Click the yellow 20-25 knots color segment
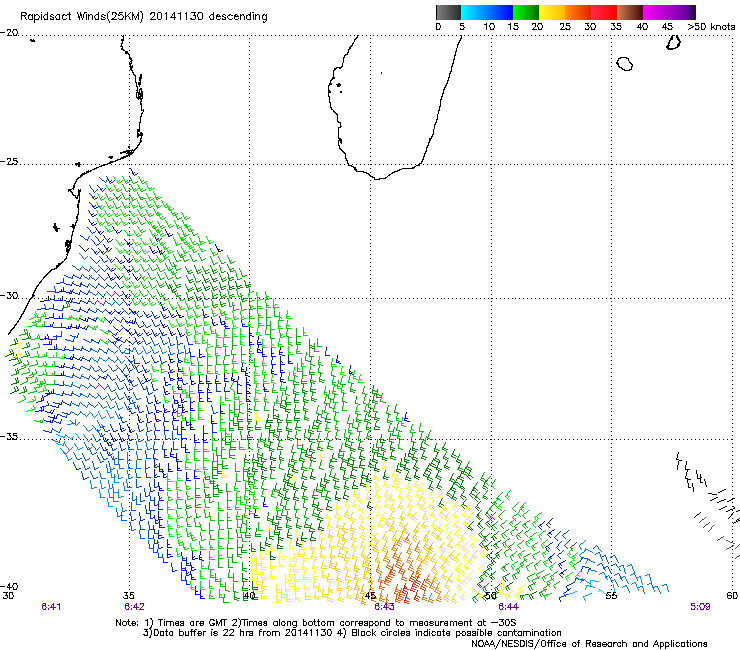The image size is (740, 650). tap(552, 12)
